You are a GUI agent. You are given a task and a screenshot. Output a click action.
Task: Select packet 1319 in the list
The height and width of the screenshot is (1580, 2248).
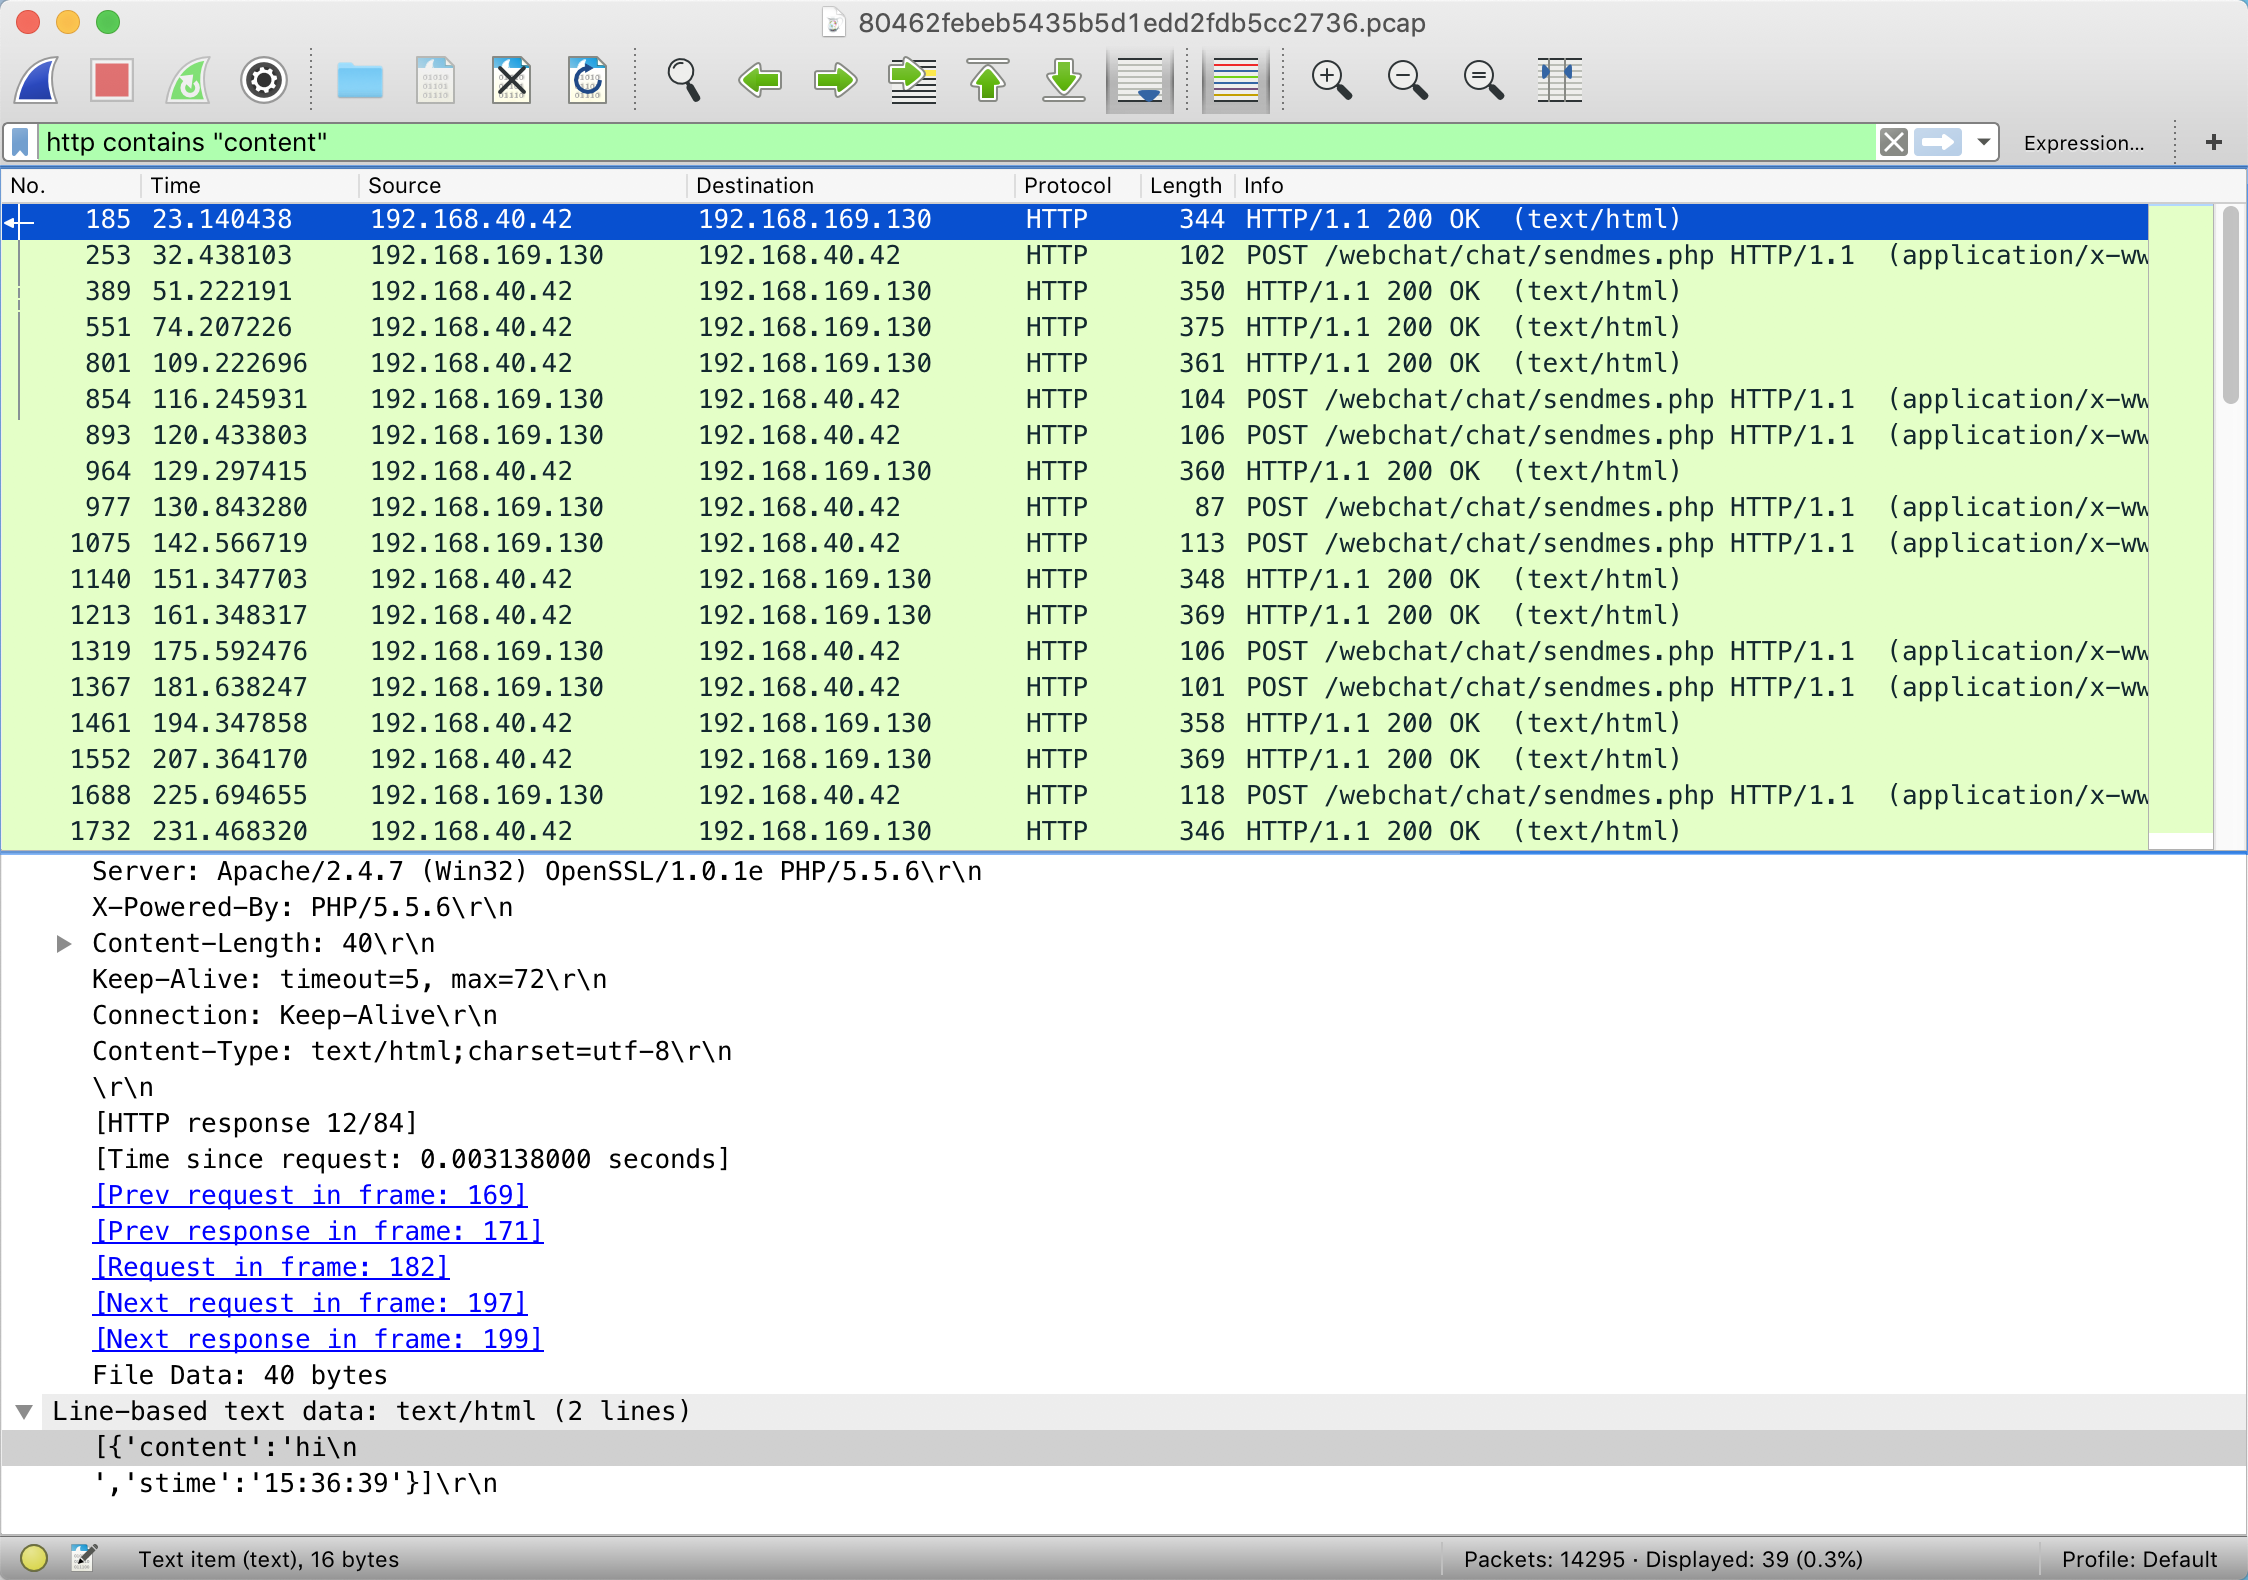click(x=1075, y=651)
